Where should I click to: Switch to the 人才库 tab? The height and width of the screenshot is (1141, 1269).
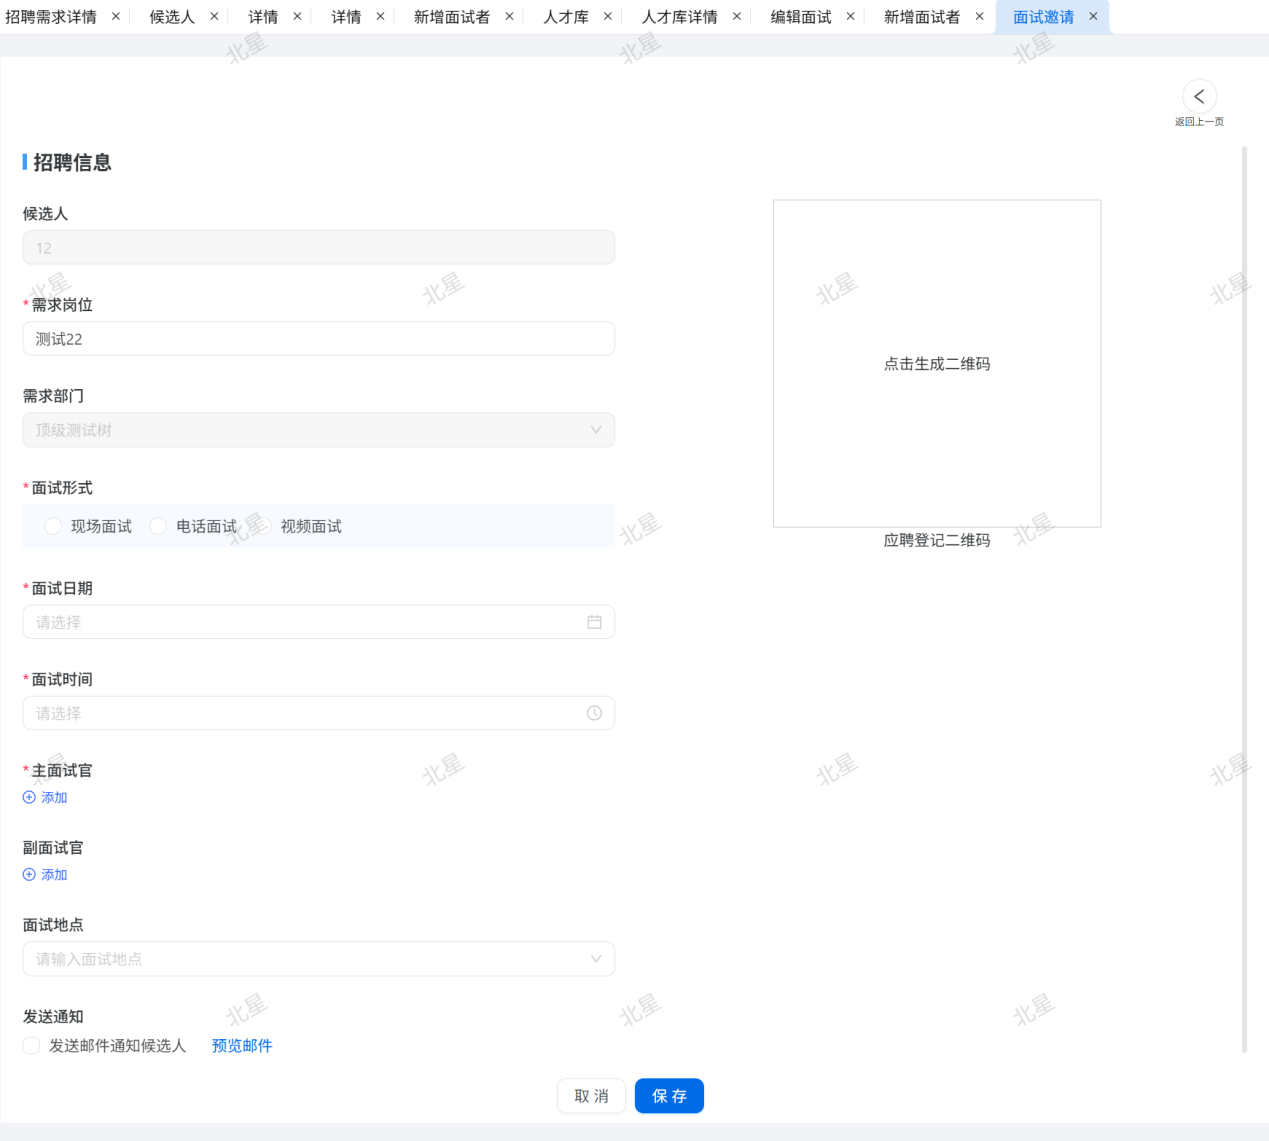point(566,17)
